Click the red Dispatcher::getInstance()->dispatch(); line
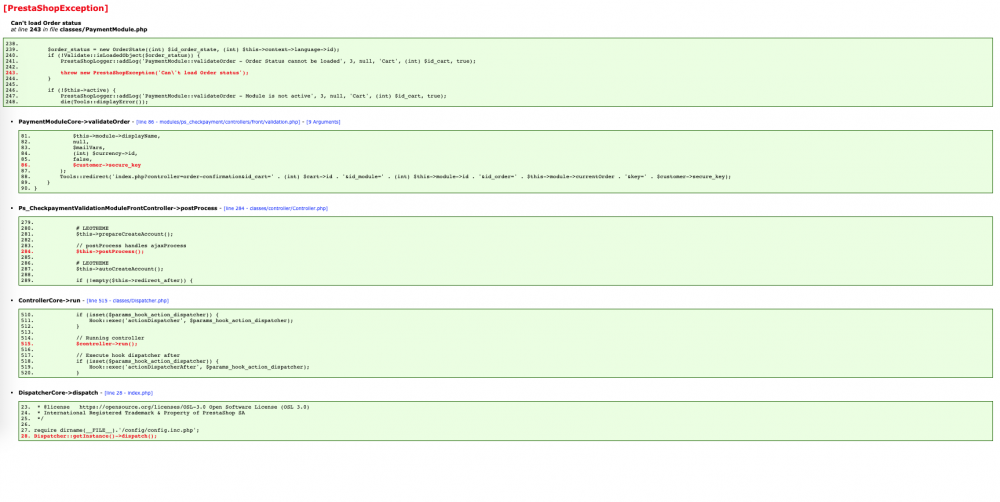The image size is (1000, 502). tap(95, 436)
